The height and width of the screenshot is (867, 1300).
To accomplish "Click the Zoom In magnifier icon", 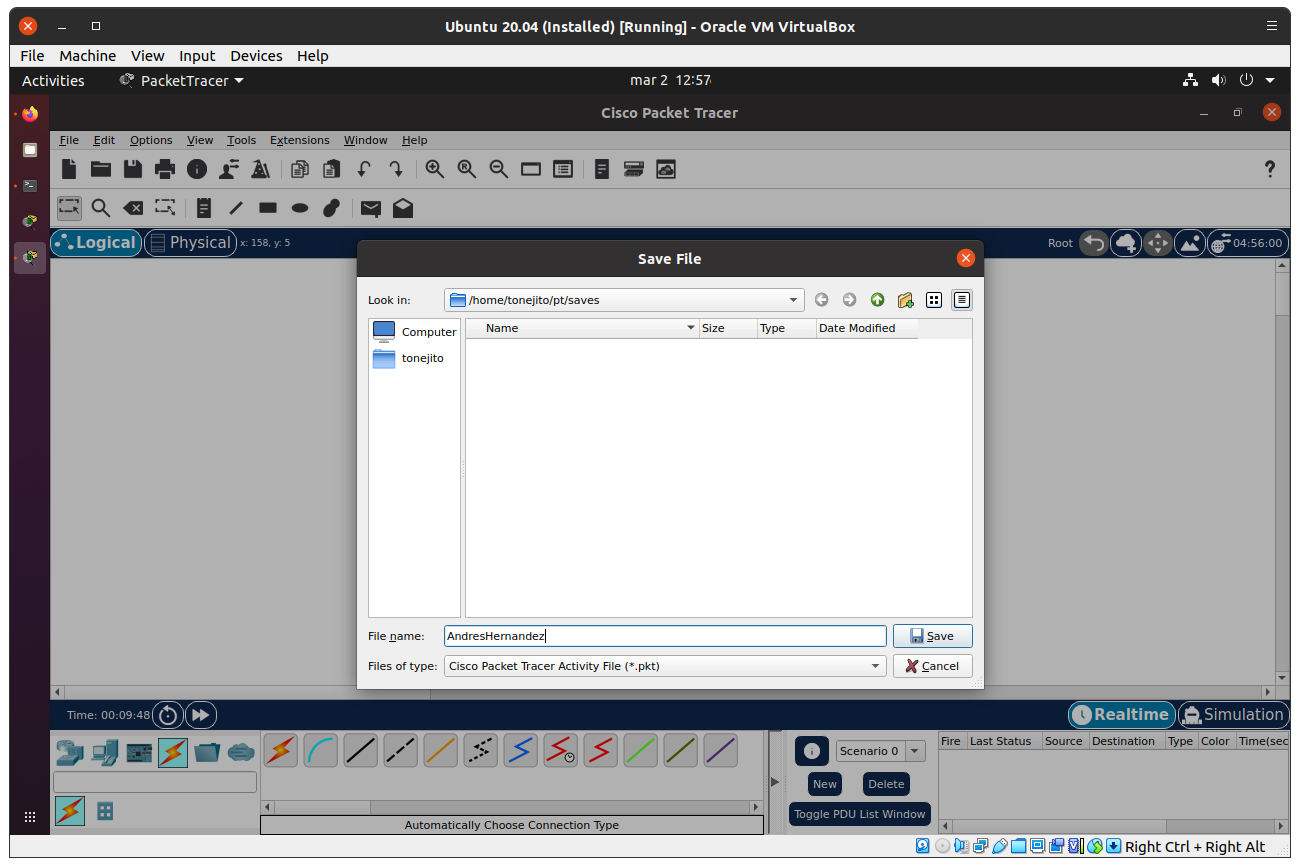I will pos(435,169).
